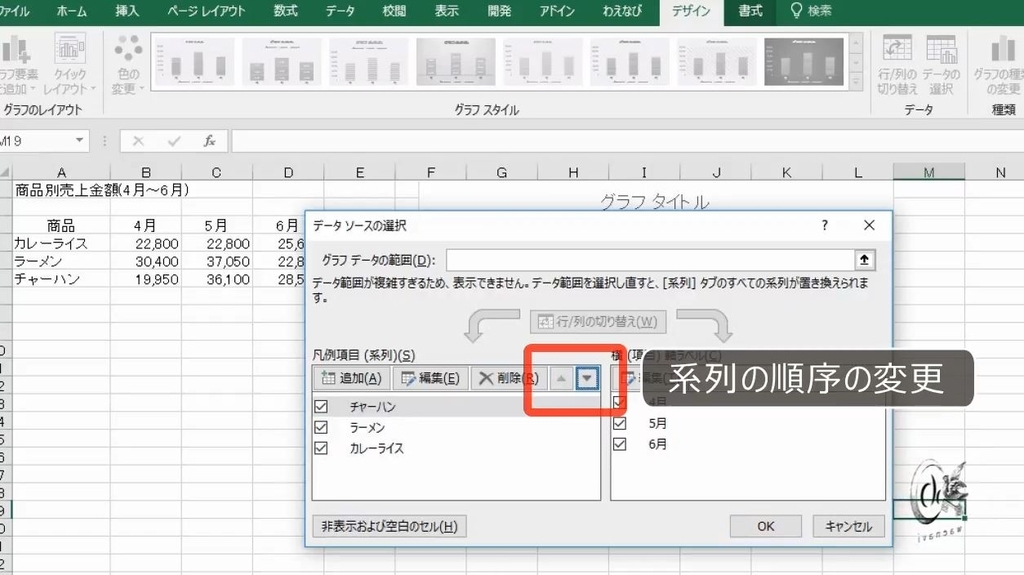This screenshot has height=575, width=1024.
Task: Open the Name Box dropdown arrow
Action: click(79, 140)
